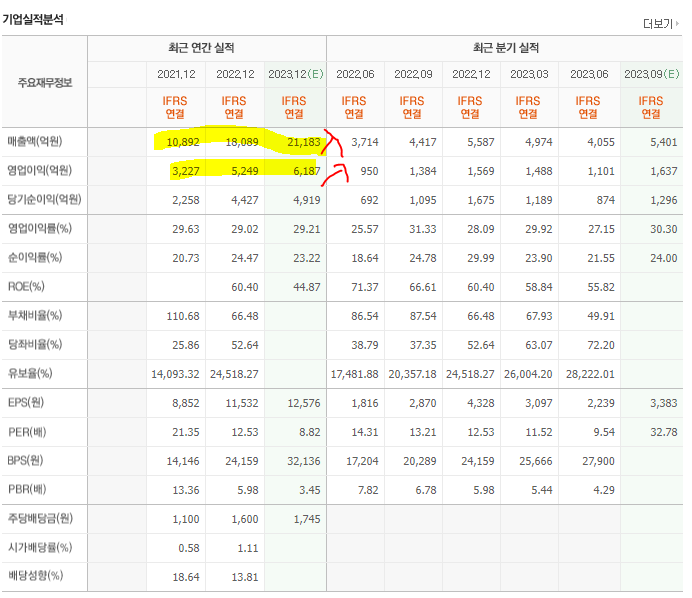Image resolution: width=692 pixels, height=598 pixels.
Task: Click the 당기순이익(억원) row label
Action: coord(44,199)
